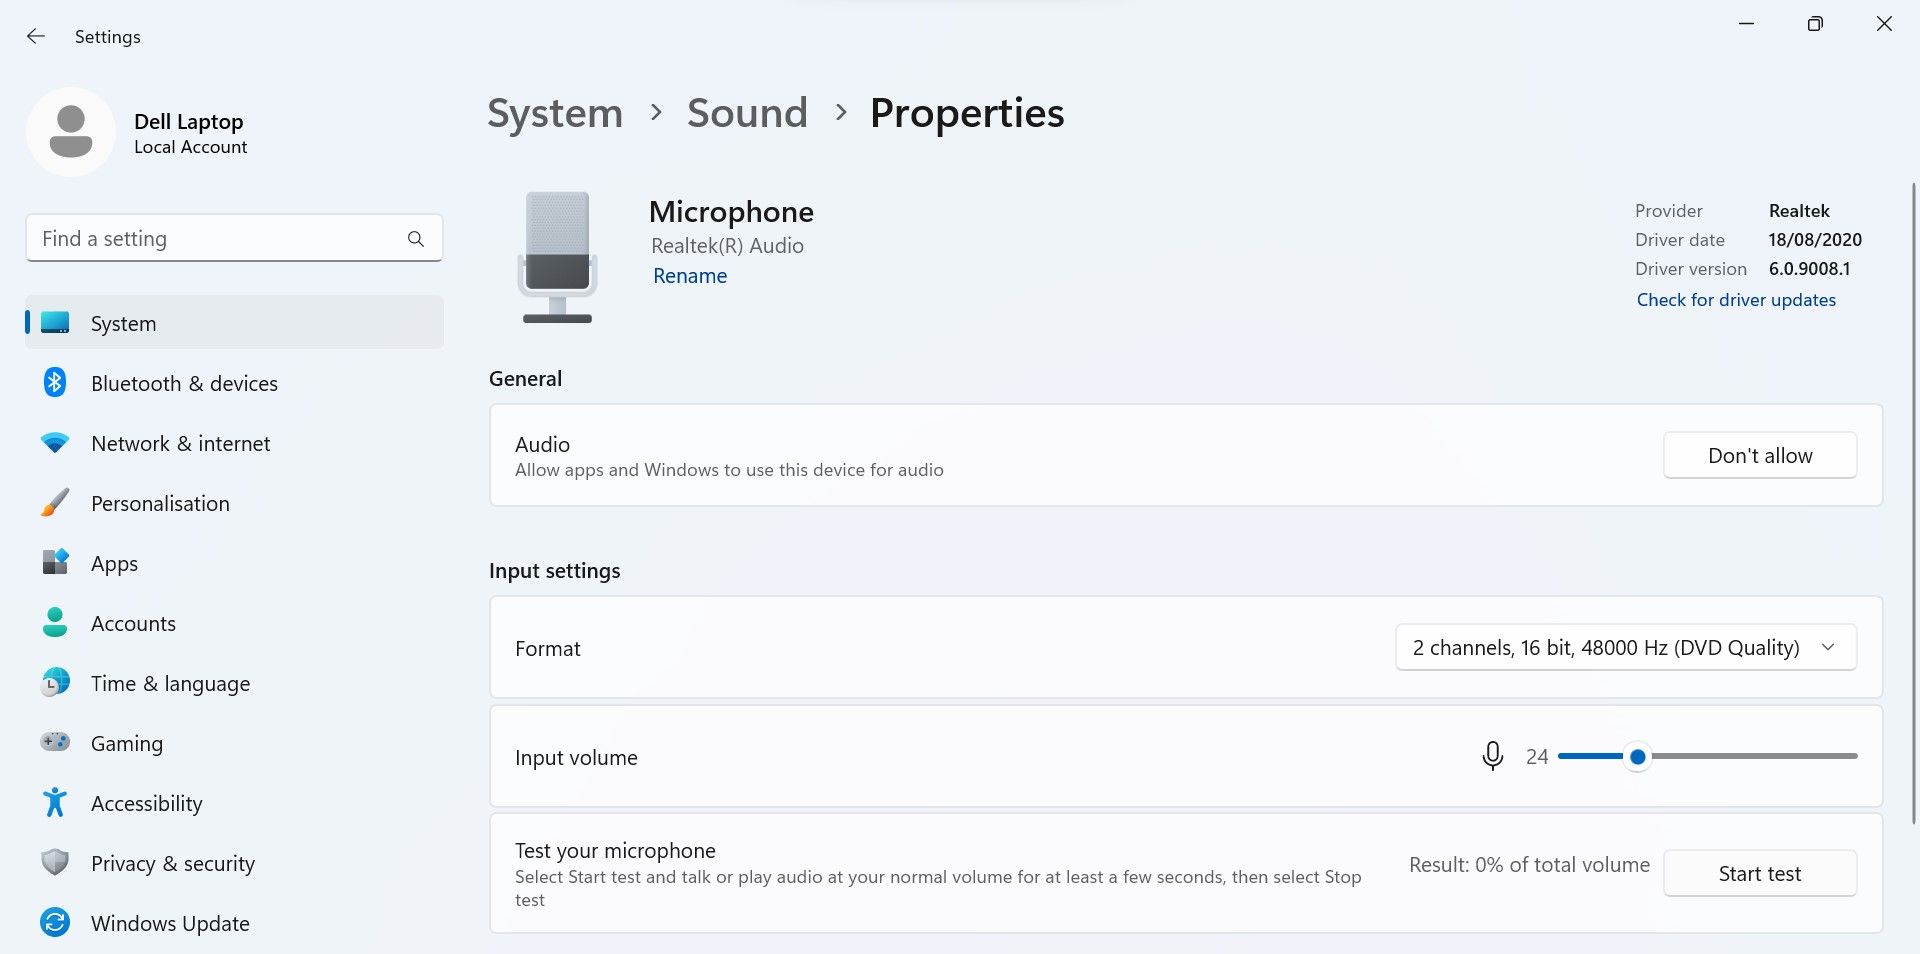This screenshot has width=1920, height=954.
Task: Click the Find a setting search box
Action: [234, 238]
